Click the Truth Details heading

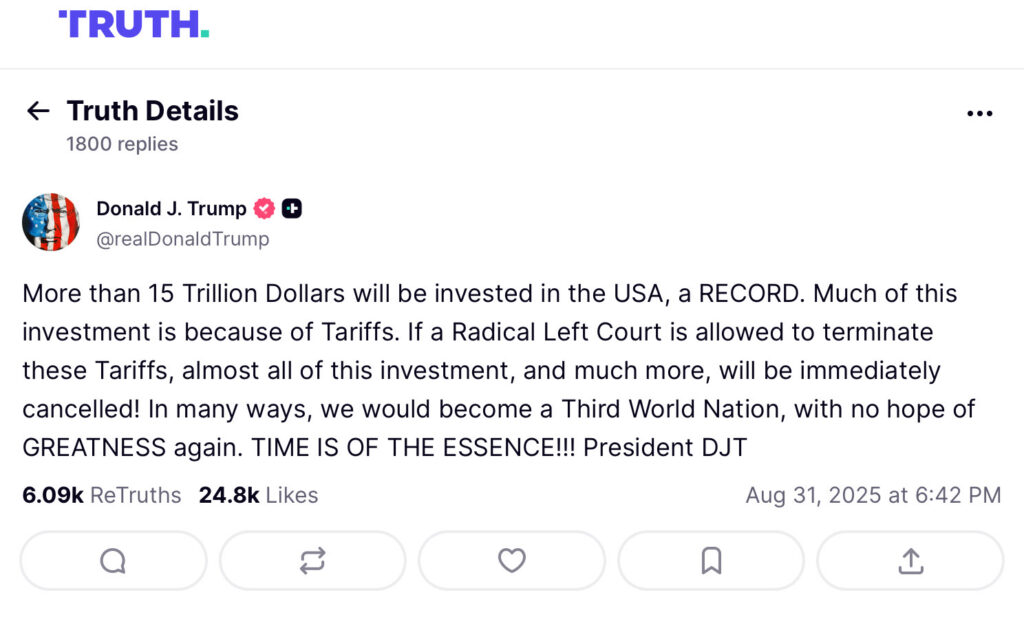(x=152, y=111)
